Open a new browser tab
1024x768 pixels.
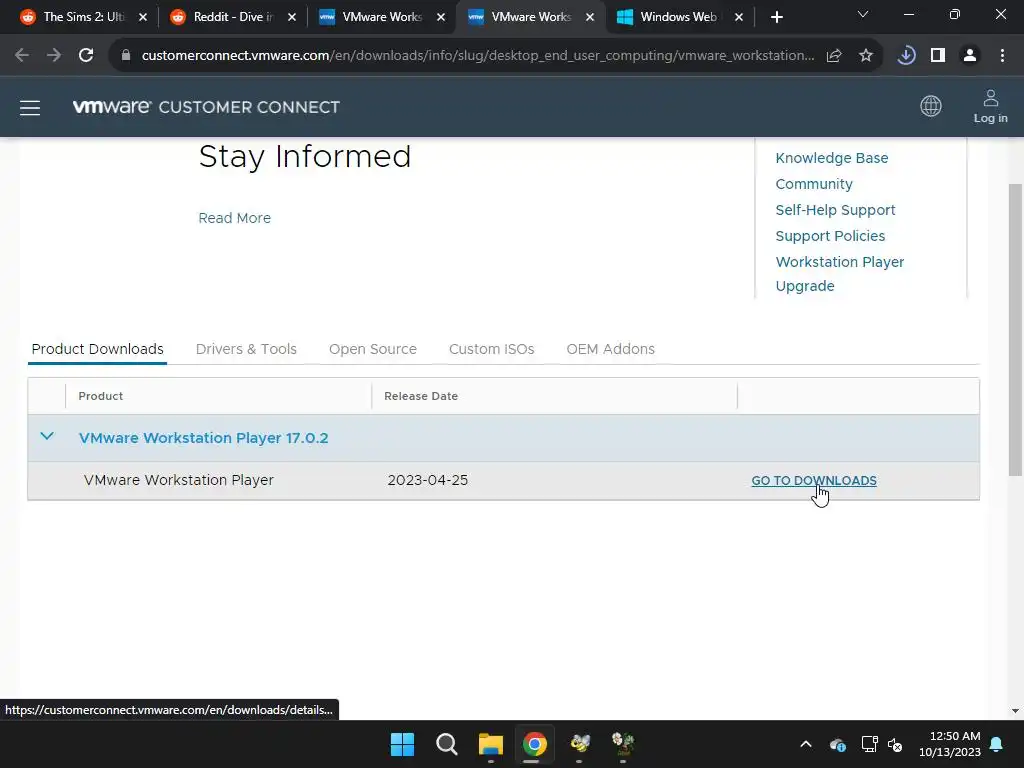pos(776,17)
